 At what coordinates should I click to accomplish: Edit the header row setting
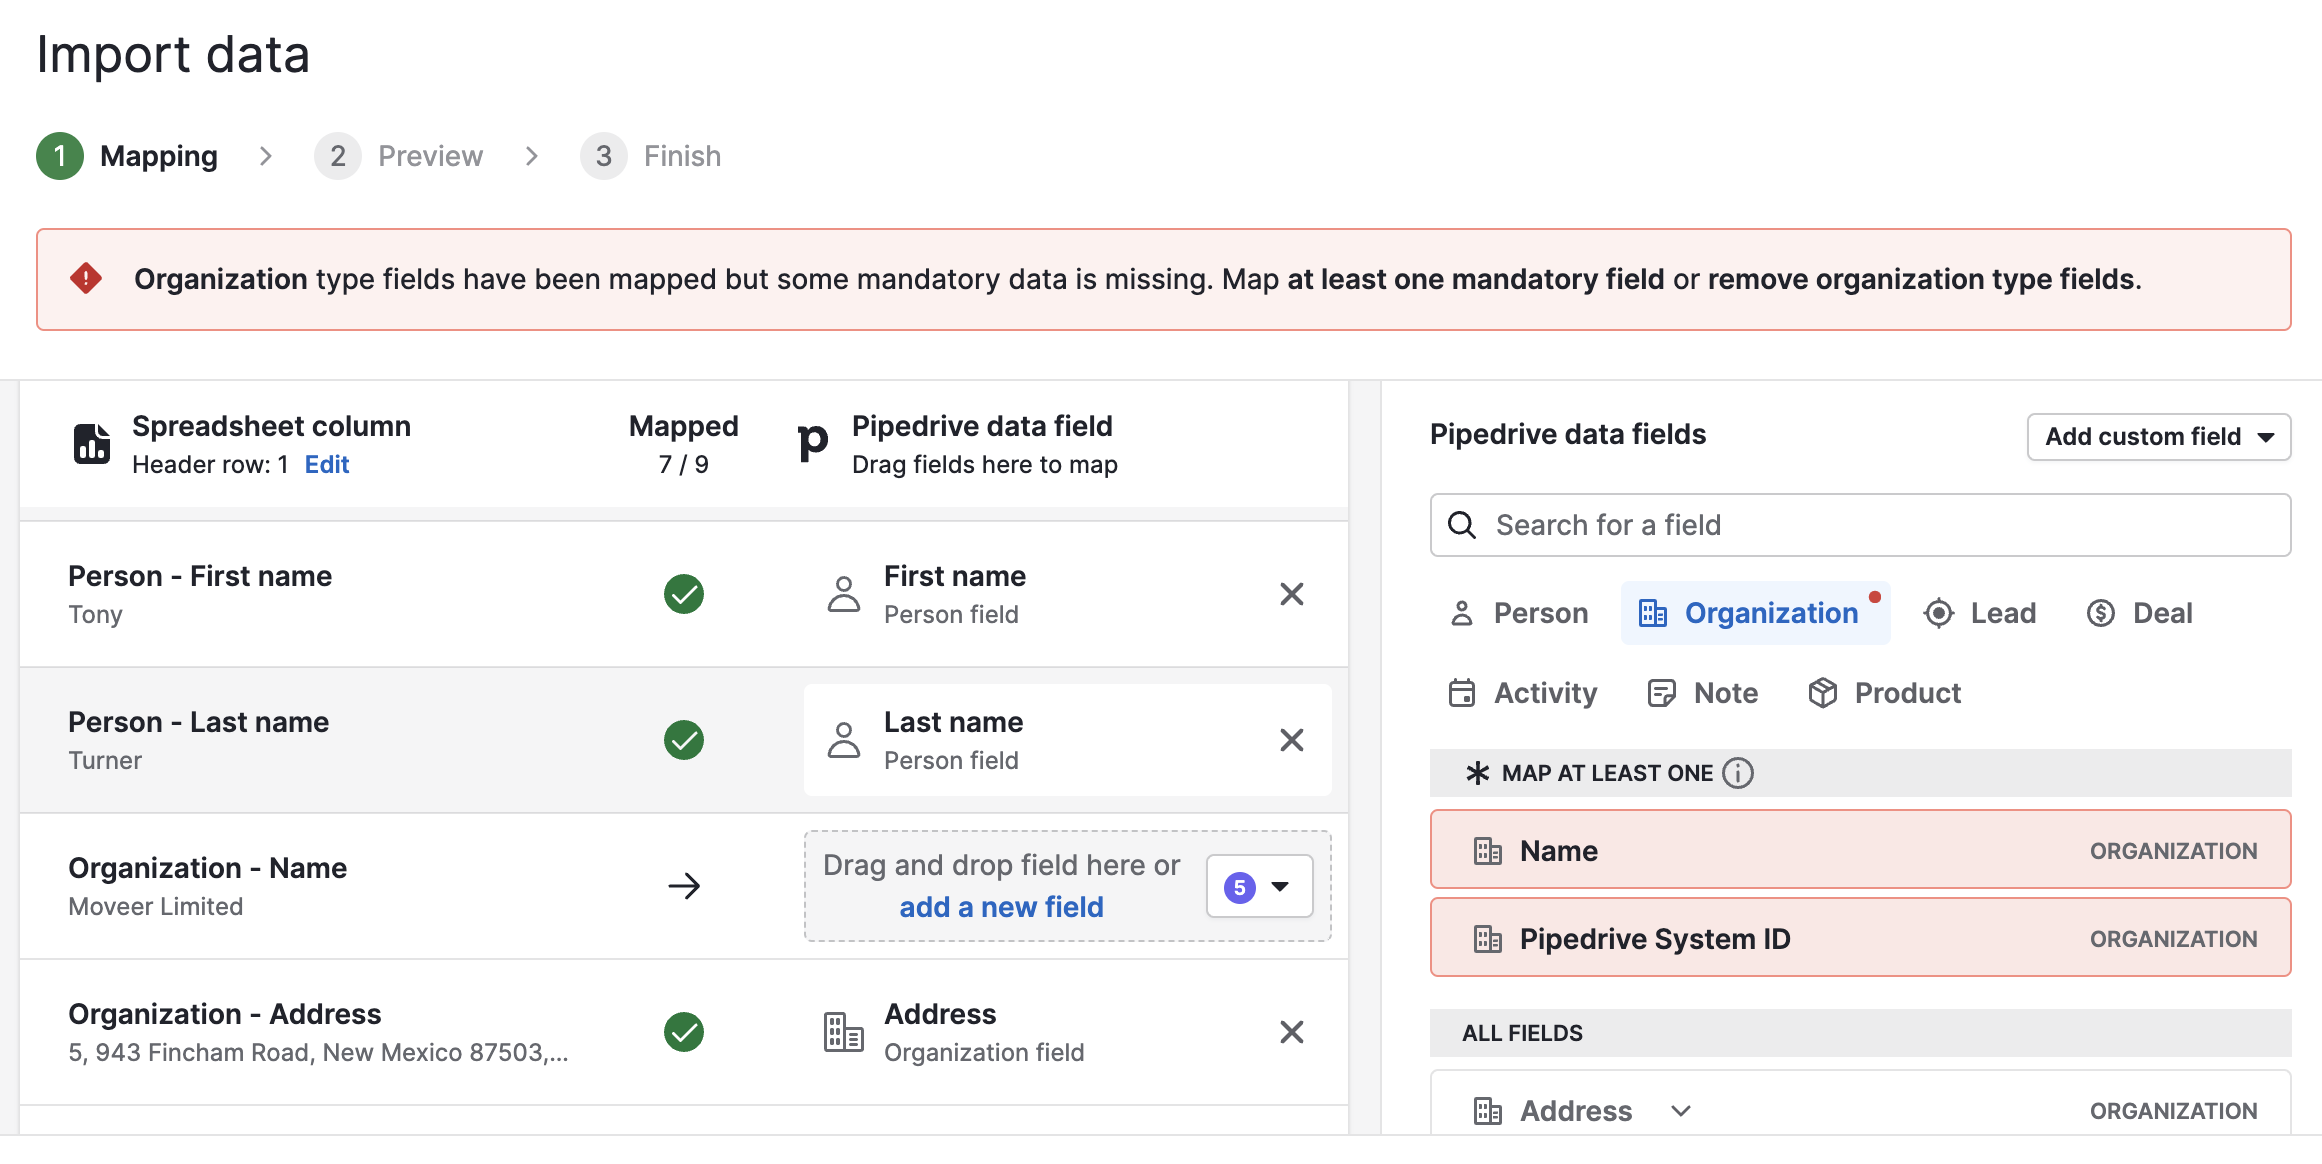coord(326,463)
